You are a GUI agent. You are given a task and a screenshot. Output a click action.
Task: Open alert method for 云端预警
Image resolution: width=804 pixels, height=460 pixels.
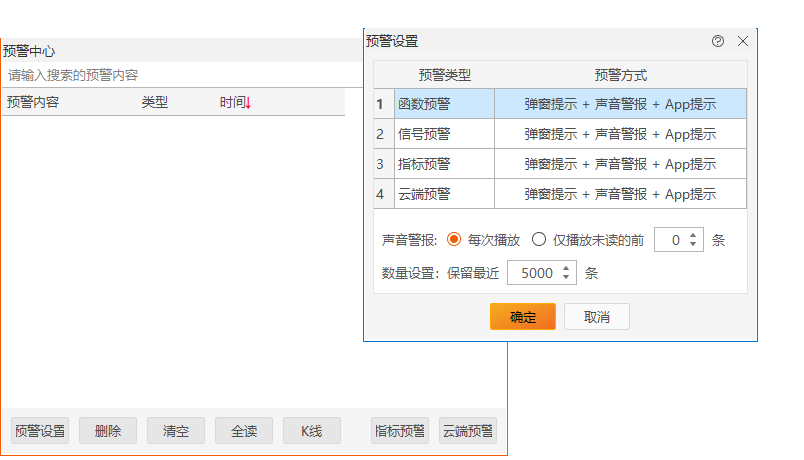click(620, 194)
